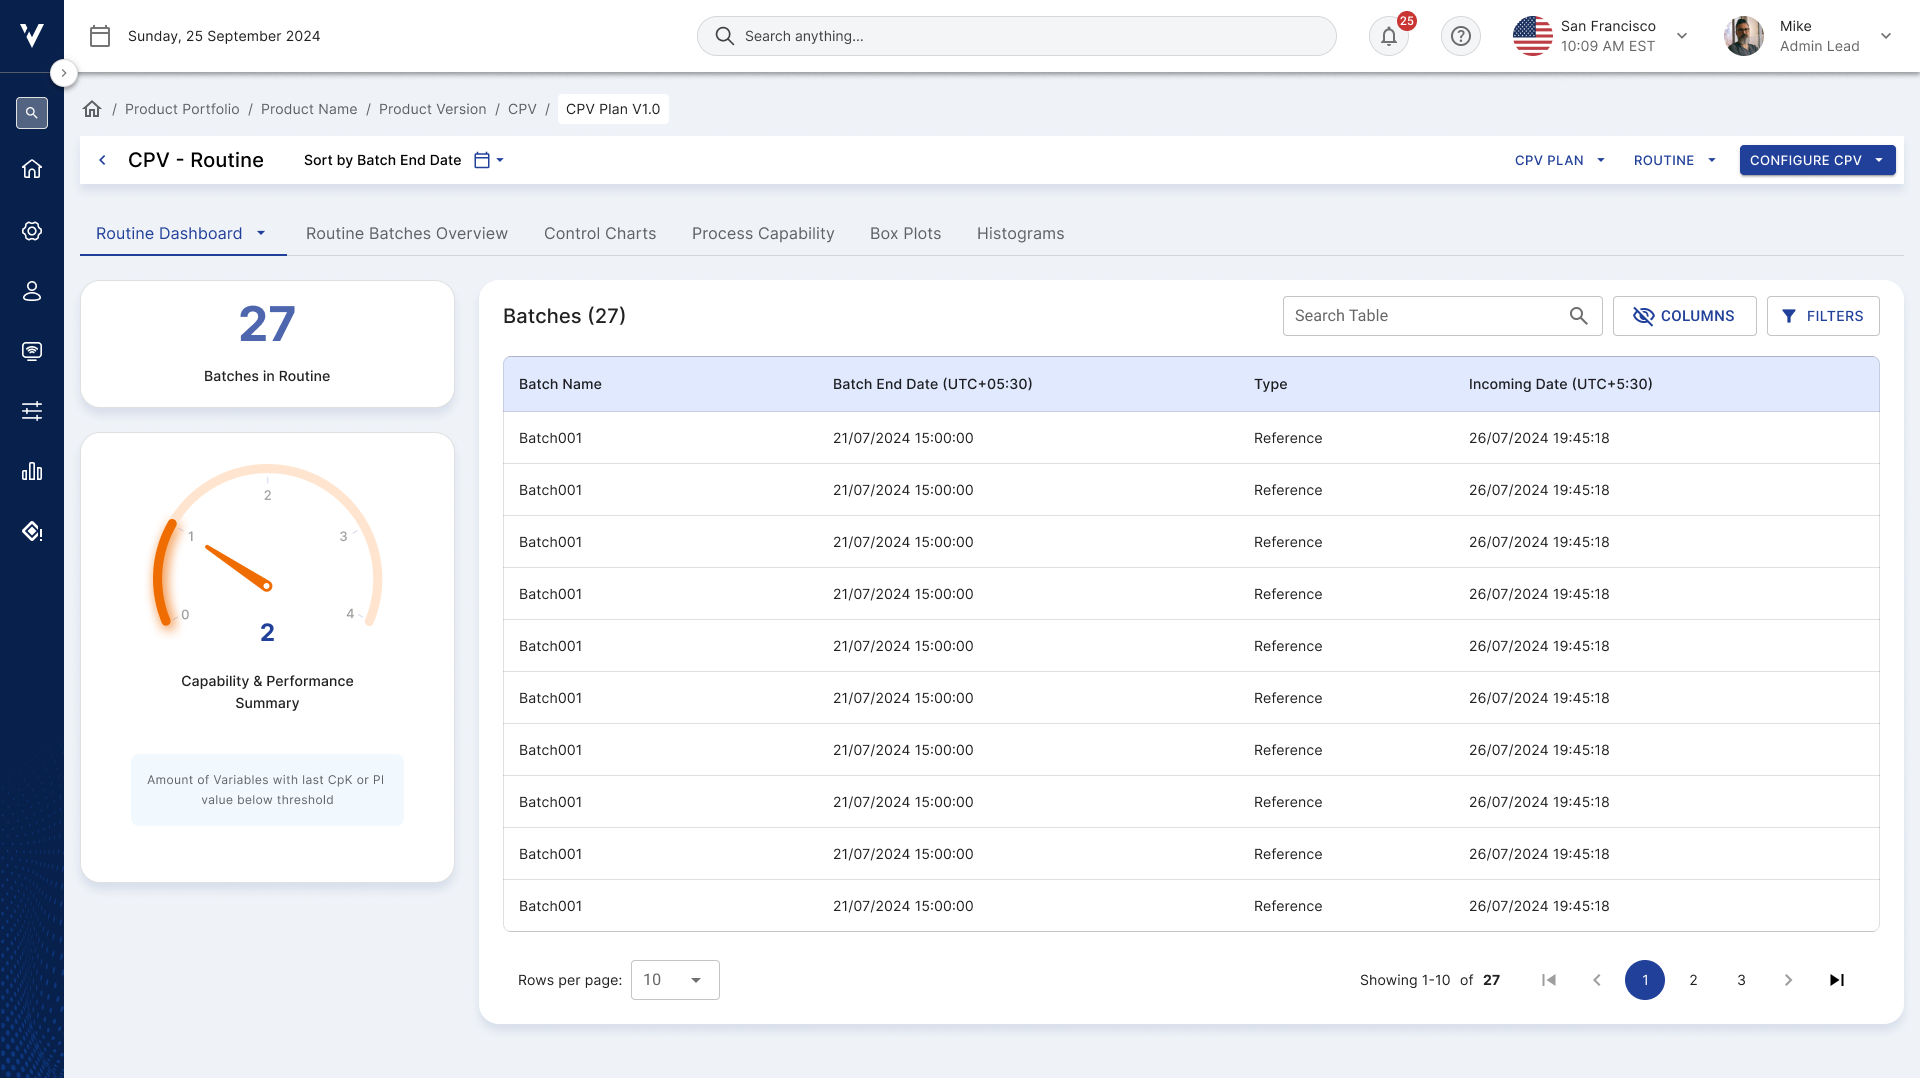Open the Box Plots tab
The image size is (1920, 1078).
[906, 233]
